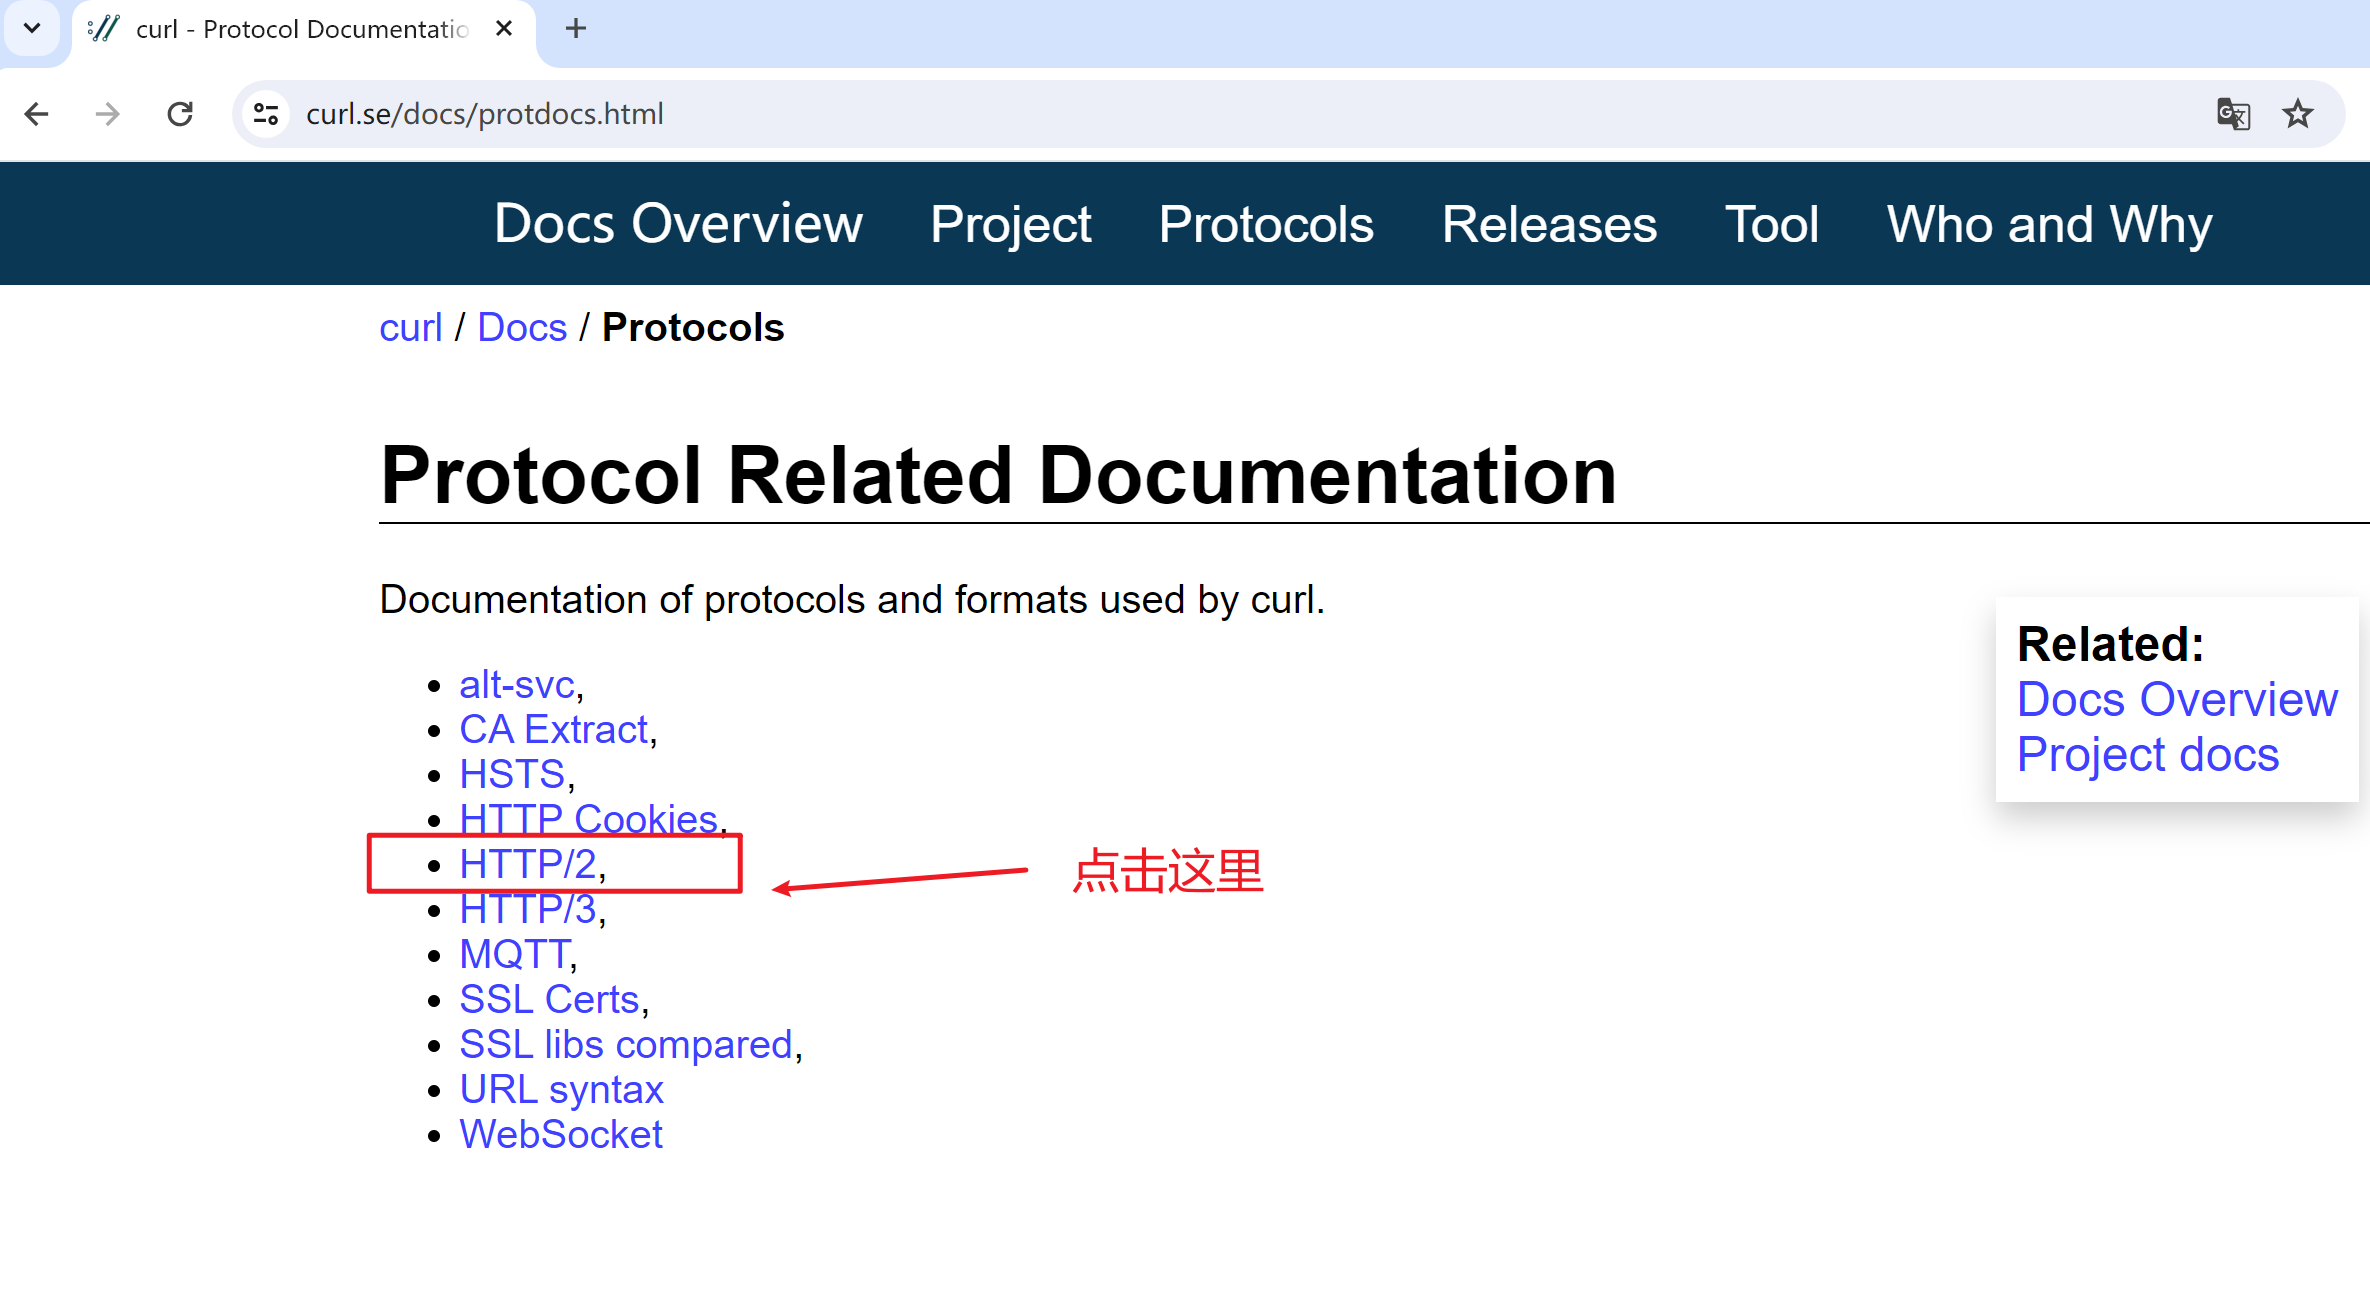This screenshot has height=1297, width=2370.
Task: Open Releases in the navigation bar
Action: (x=1549, y=224)
